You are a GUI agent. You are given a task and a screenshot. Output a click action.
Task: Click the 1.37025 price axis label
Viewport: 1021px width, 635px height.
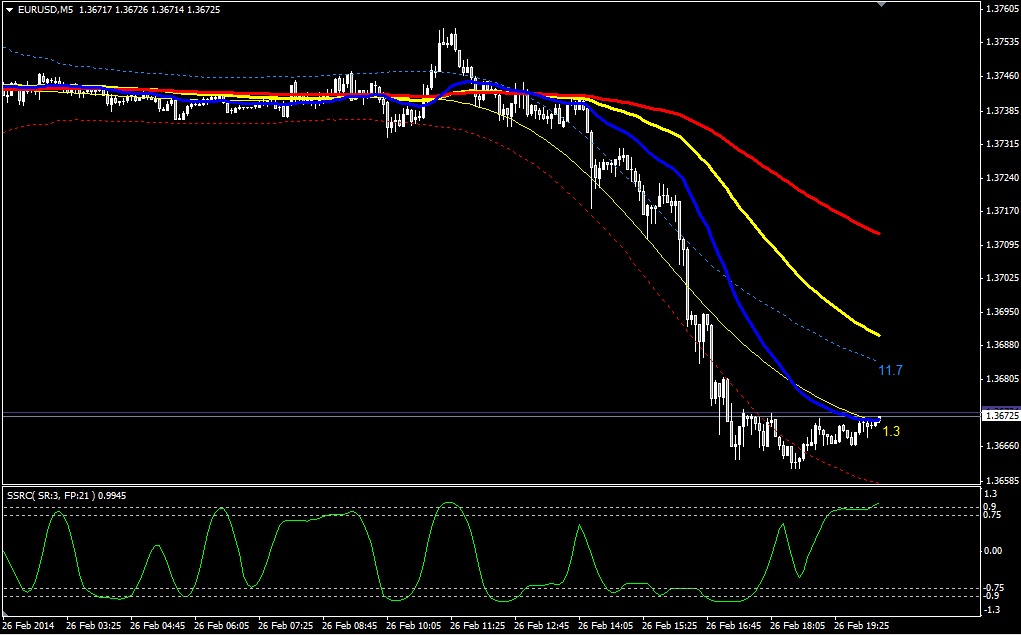click(x=1003, y=278)
